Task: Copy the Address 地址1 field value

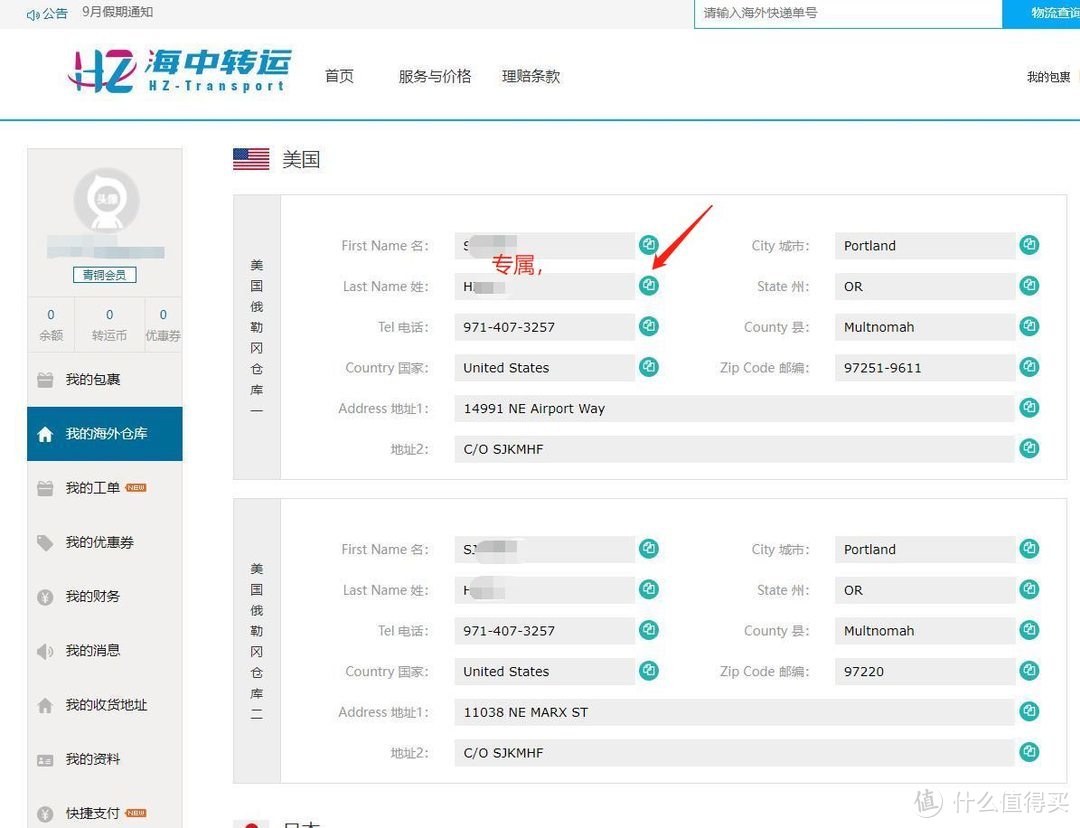Action: click(1029, 407)
